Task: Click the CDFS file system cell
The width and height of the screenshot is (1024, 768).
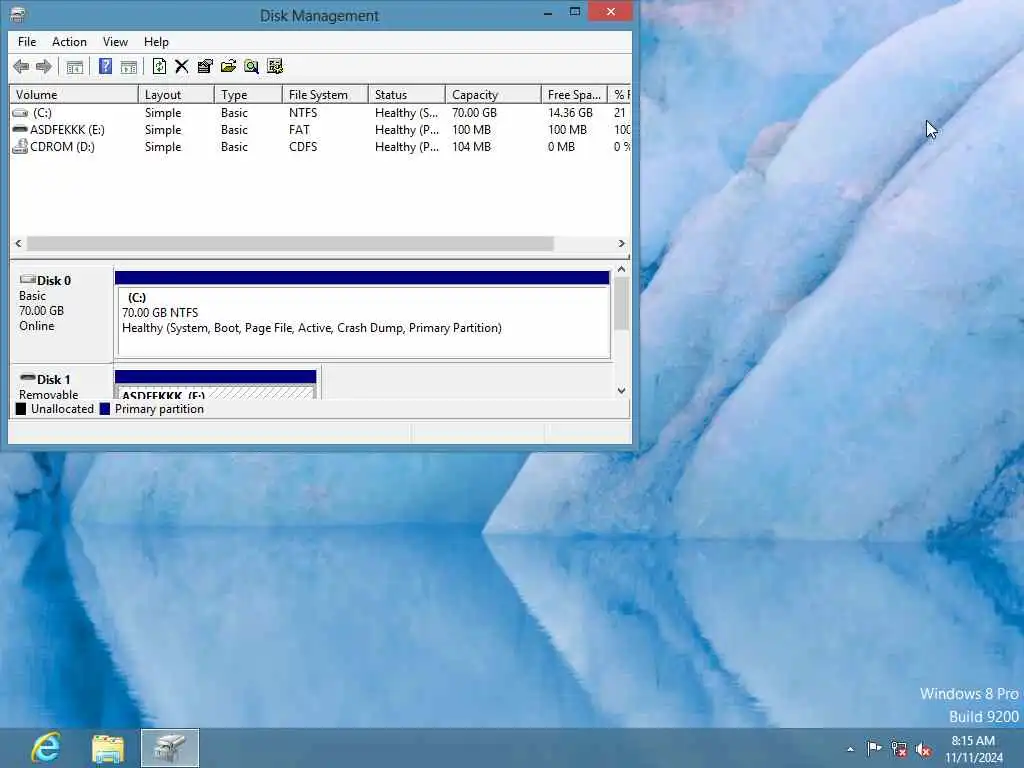Action: click(303, 147)
